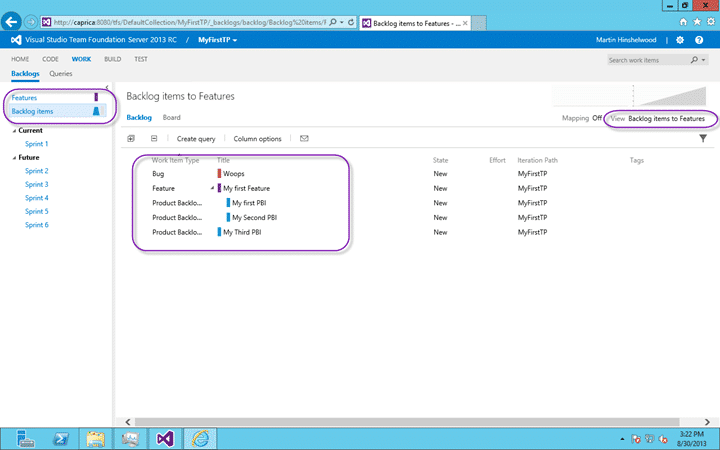Open the TFS administration gear icon
The height and width of the screenshot is (450, 720).
[x=680, y=40]
